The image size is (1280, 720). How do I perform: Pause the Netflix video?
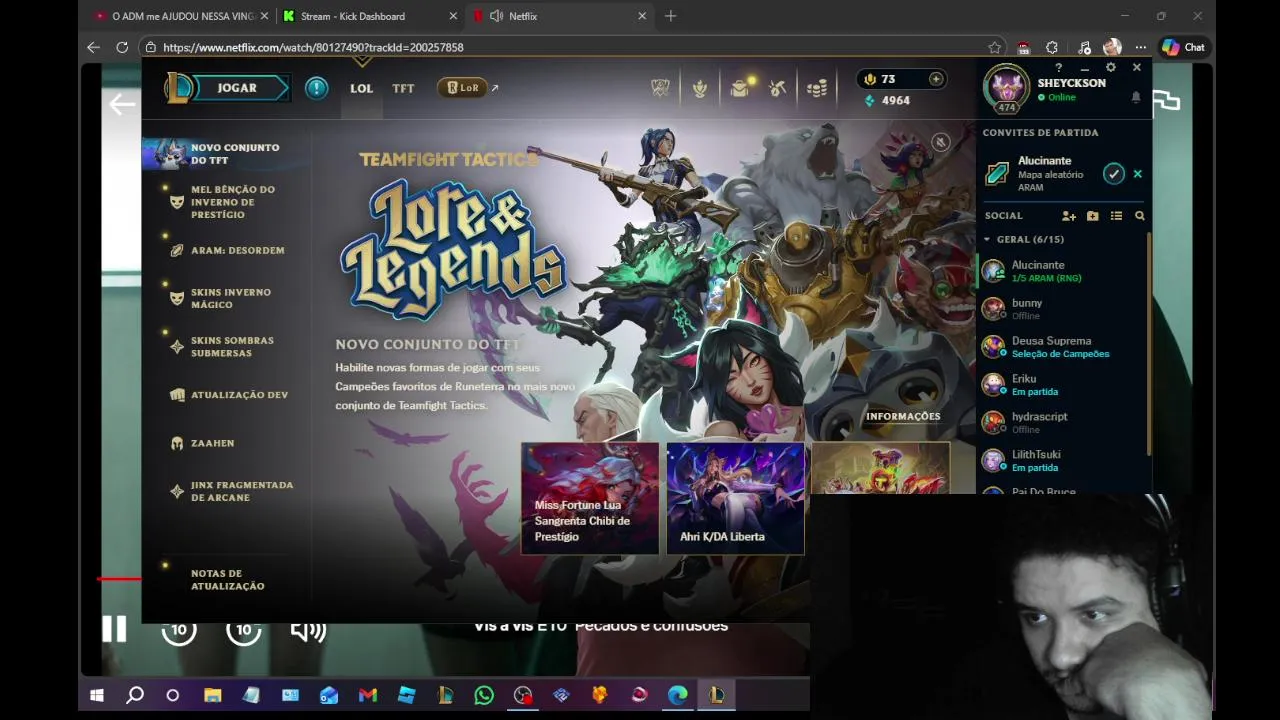click(x=114, y=629)
